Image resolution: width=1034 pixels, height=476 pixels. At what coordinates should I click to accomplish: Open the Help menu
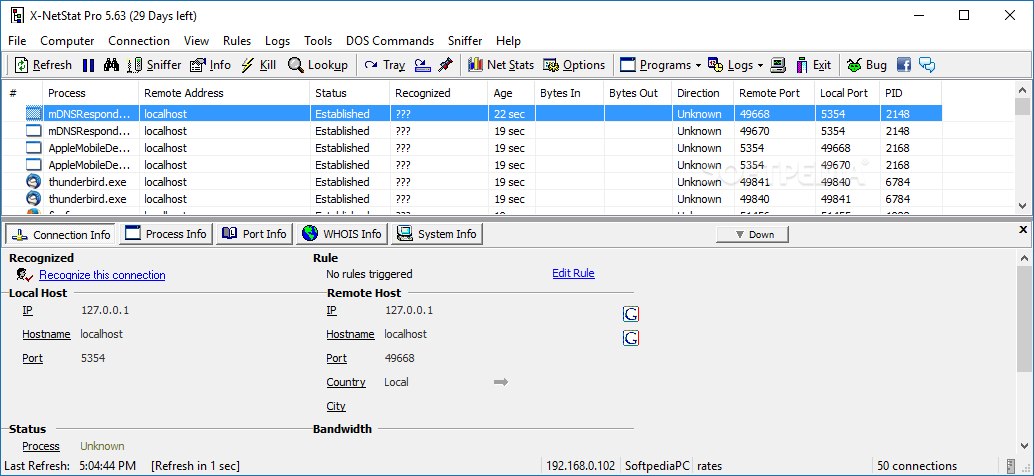(x=508, y=41)
